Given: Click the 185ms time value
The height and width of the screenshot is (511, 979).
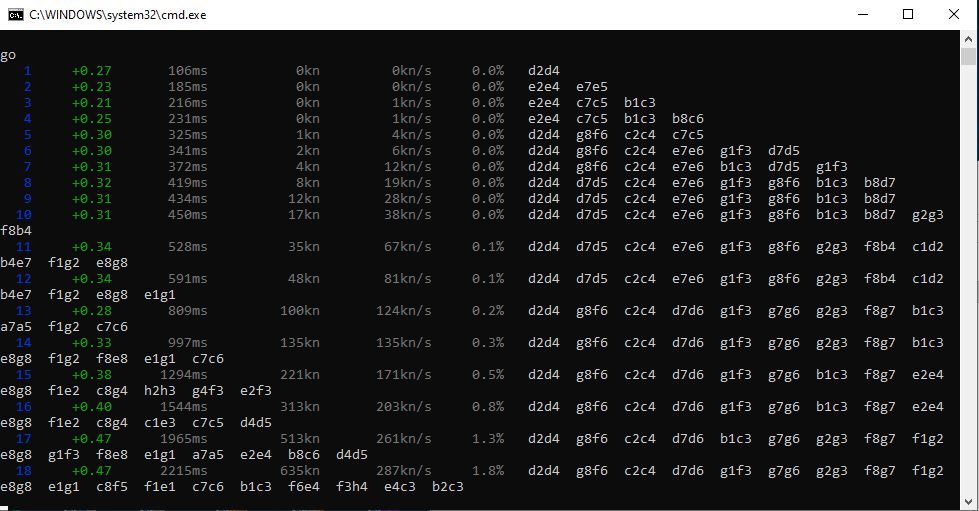Looking at the screenshot, I should (x=187, y=87).
